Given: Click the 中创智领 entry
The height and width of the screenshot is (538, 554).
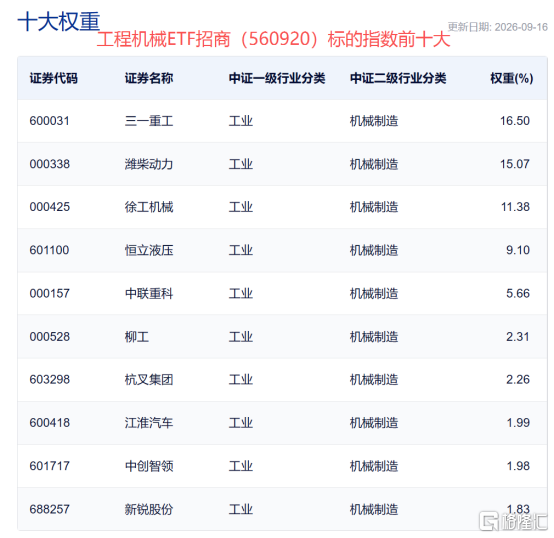Looking at the screenshot, I should click(x=149, y=466).
